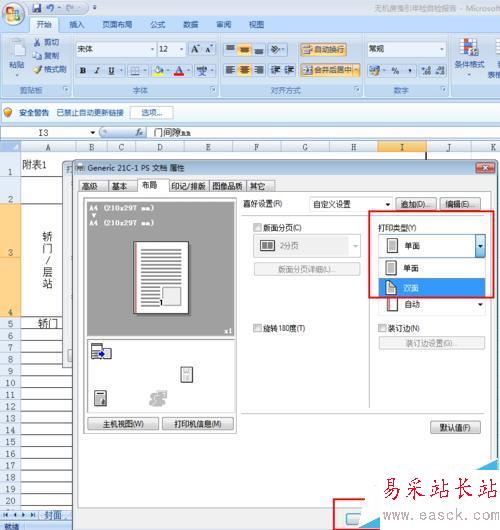Open the Insert ribbon tab
This screenshot has height=530, width=500.
pos(76,24)
